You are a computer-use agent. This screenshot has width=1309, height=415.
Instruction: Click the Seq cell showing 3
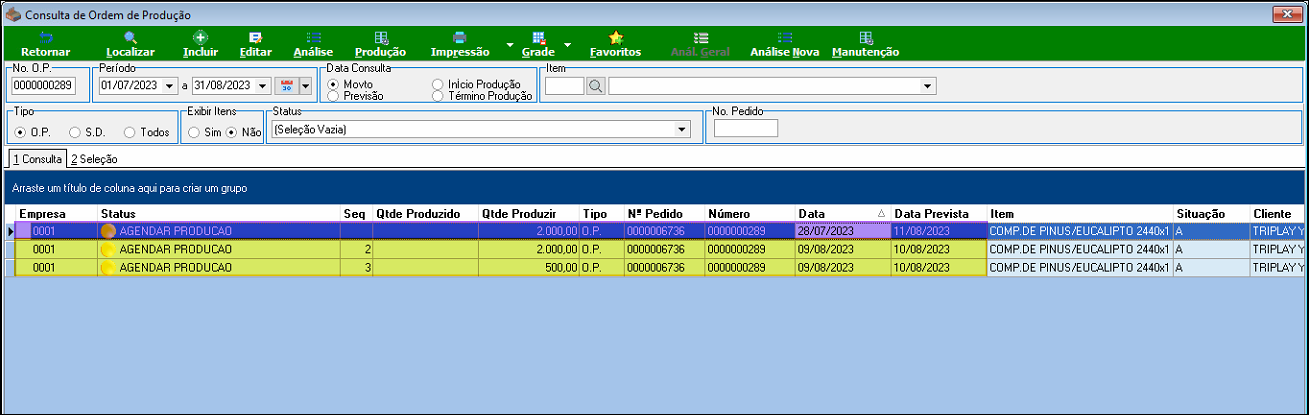[357, 267]
